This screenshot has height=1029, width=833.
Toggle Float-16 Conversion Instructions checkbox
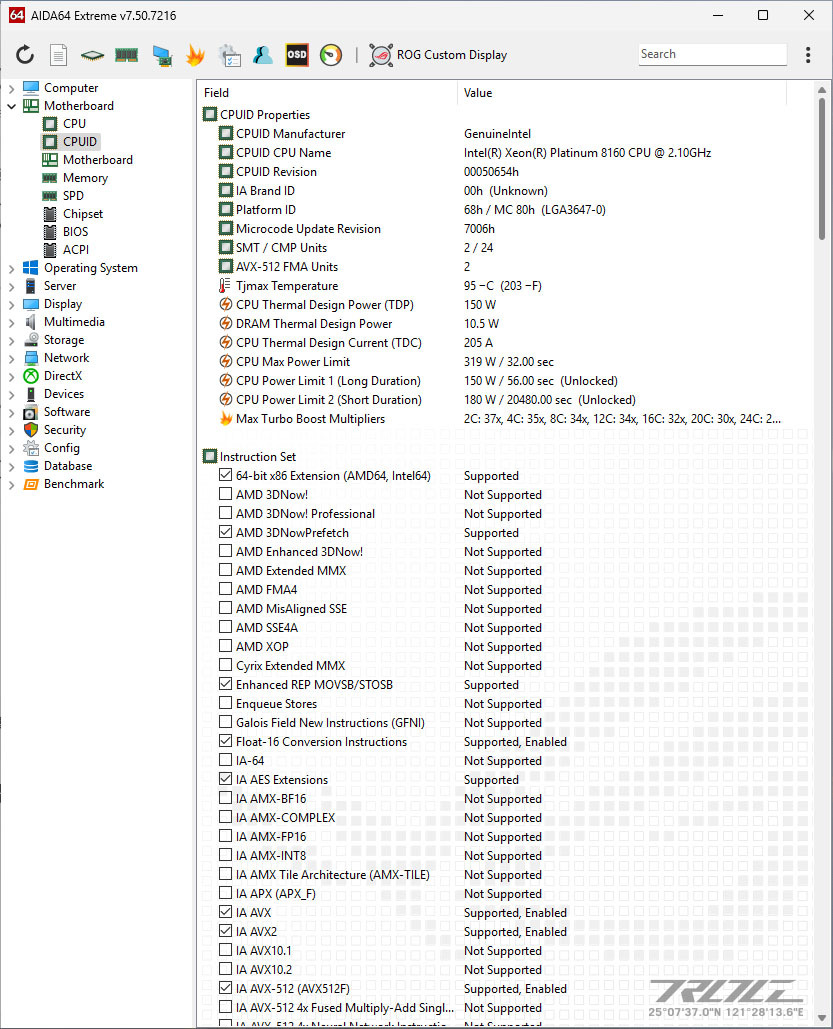(225, 741)
